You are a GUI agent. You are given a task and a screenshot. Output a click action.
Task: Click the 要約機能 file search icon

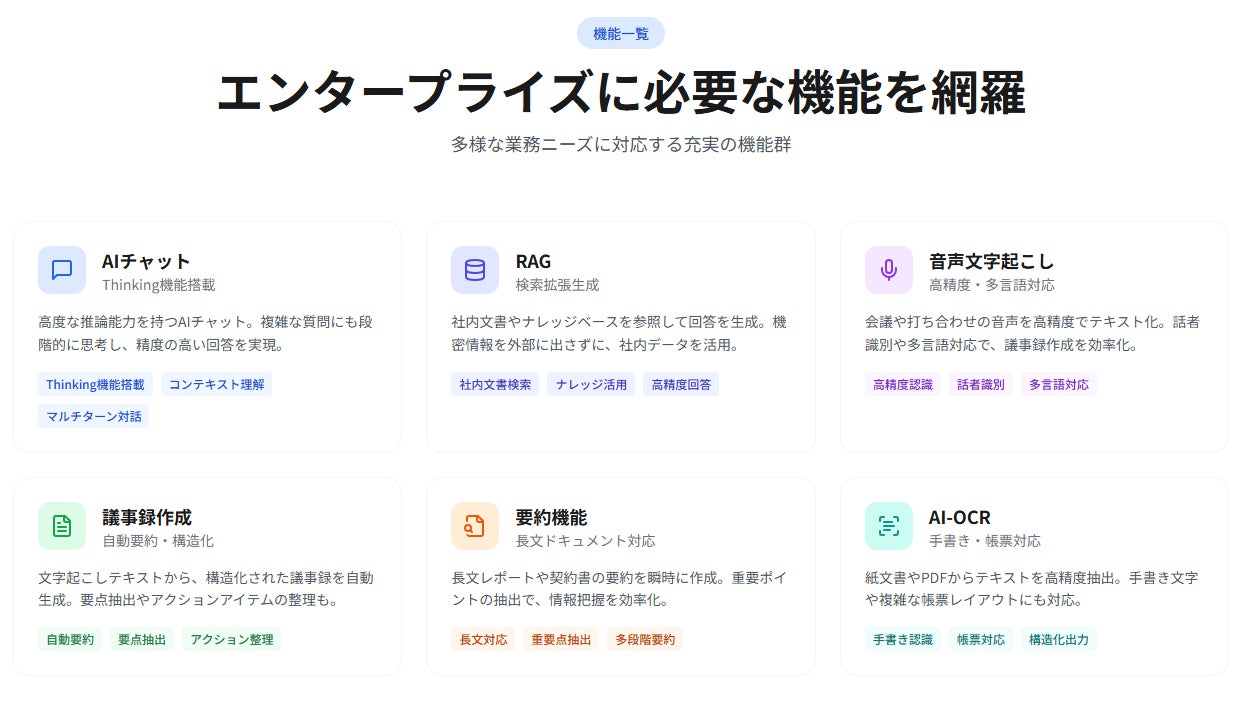(475, 526)
